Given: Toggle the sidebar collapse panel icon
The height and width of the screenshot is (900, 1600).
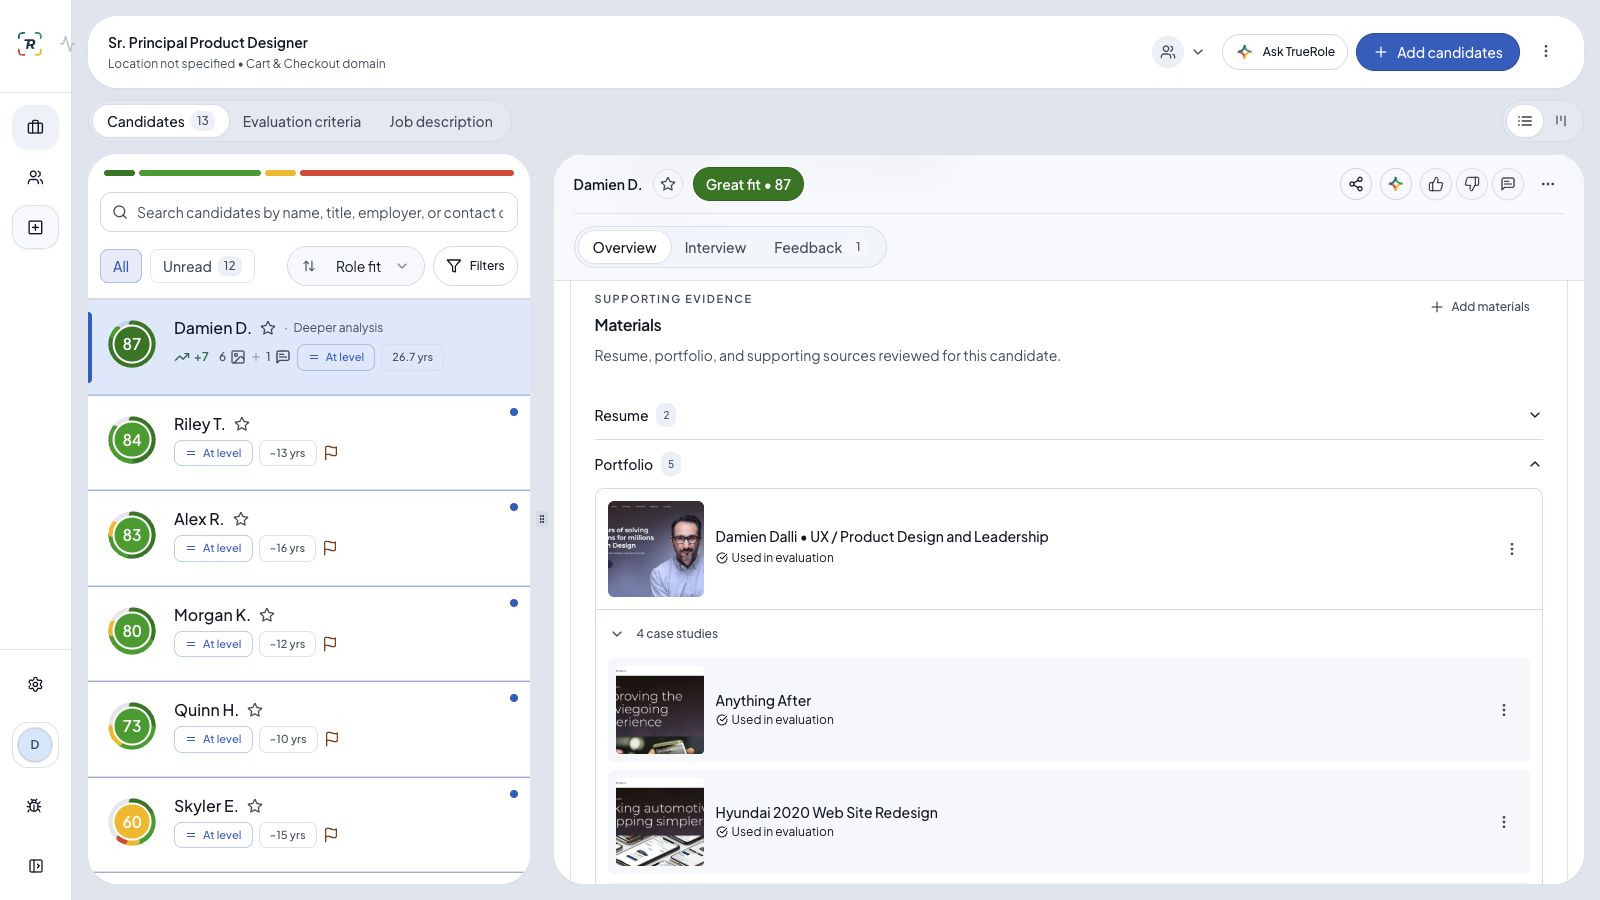Looking at the screenshot, I should 35,866.
